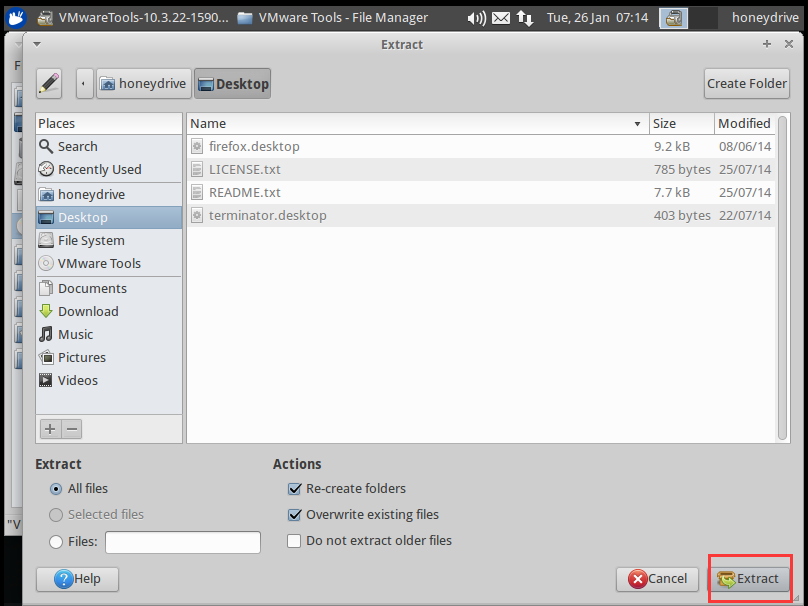Click the LICENSE.txt file icon

(x=196, y=169)
